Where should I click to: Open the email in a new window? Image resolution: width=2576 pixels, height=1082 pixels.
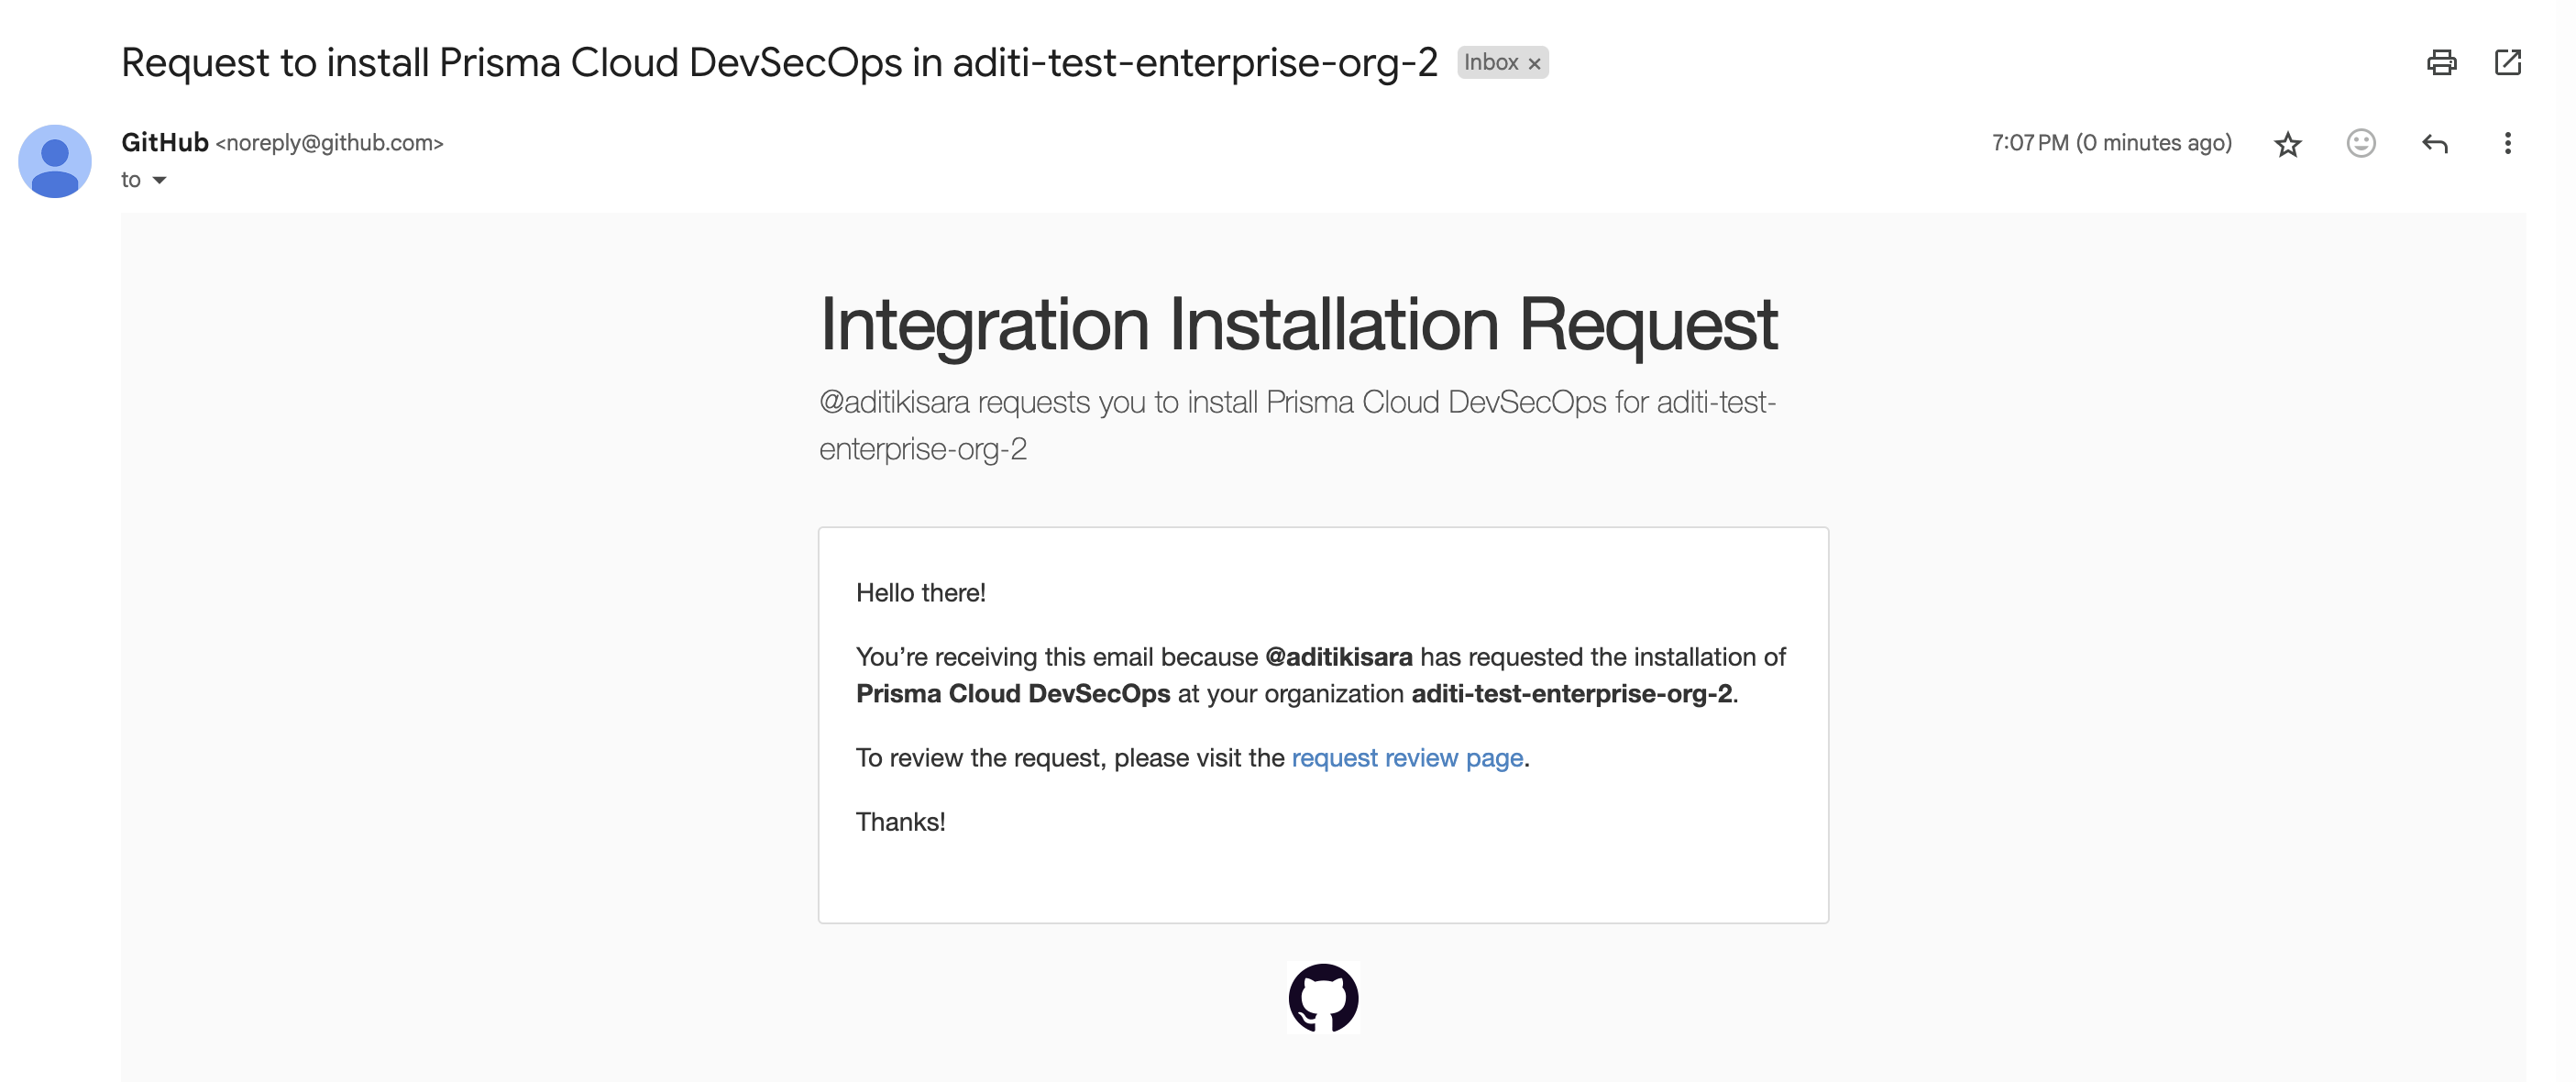pyautogui.click(x=2507, y=63)
